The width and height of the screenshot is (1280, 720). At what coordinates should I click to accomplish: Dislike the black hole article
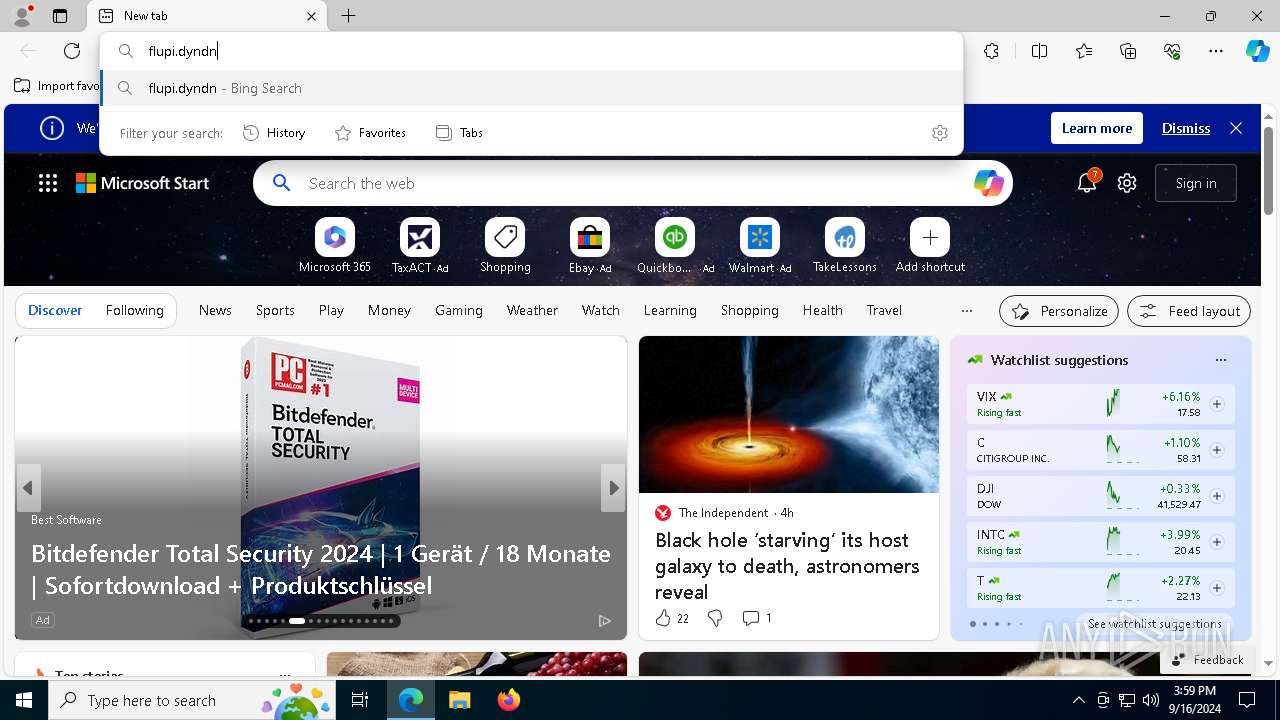point(715,618)
